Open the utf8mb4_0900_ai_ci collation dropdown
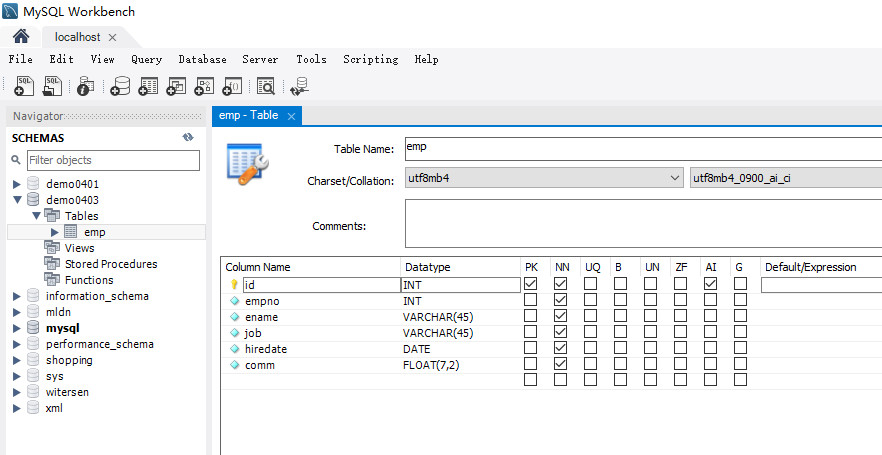 (786, 178)
